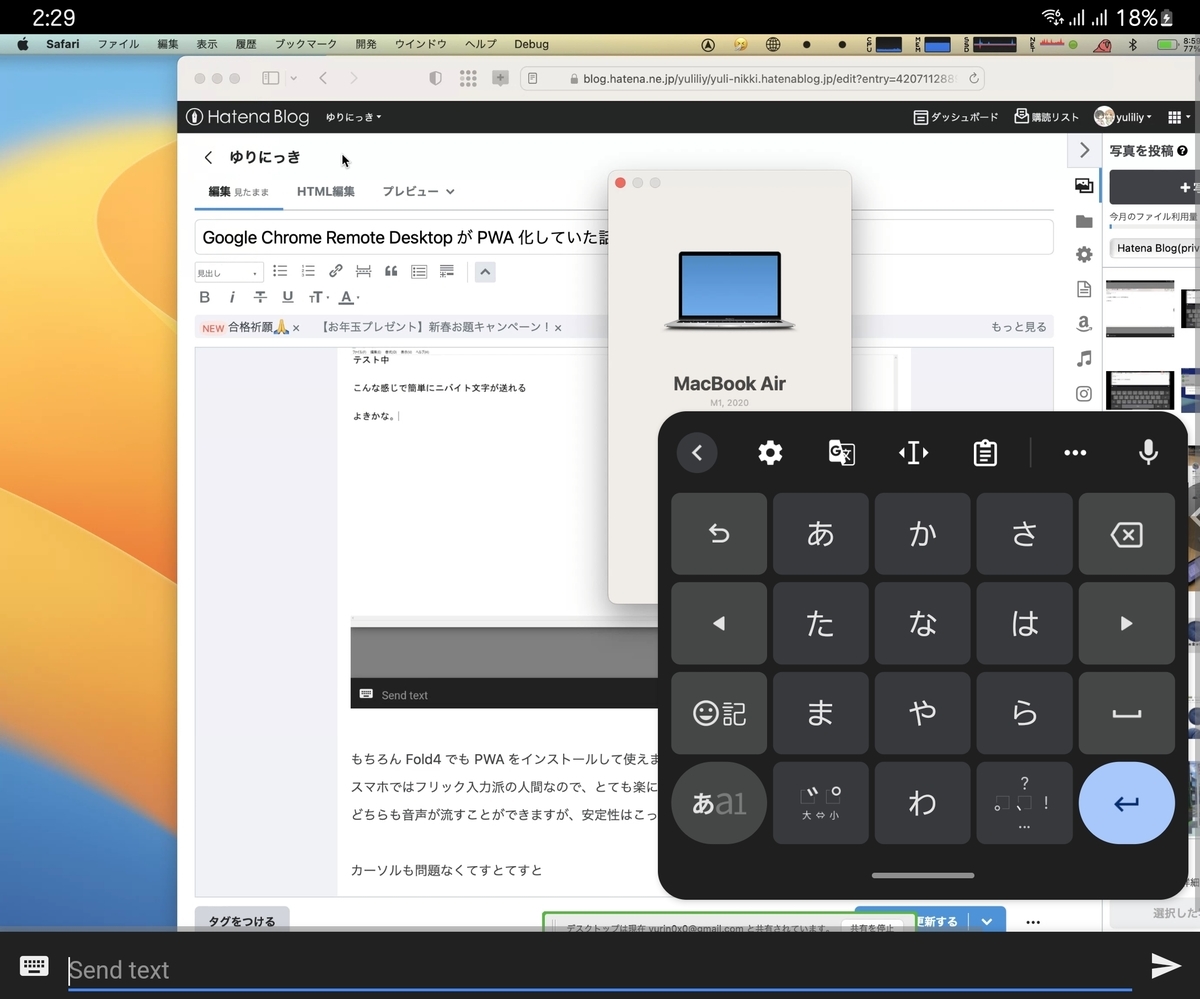Click the blog post title field
The image size is (1200, 999).
click(x=624, y=237)
